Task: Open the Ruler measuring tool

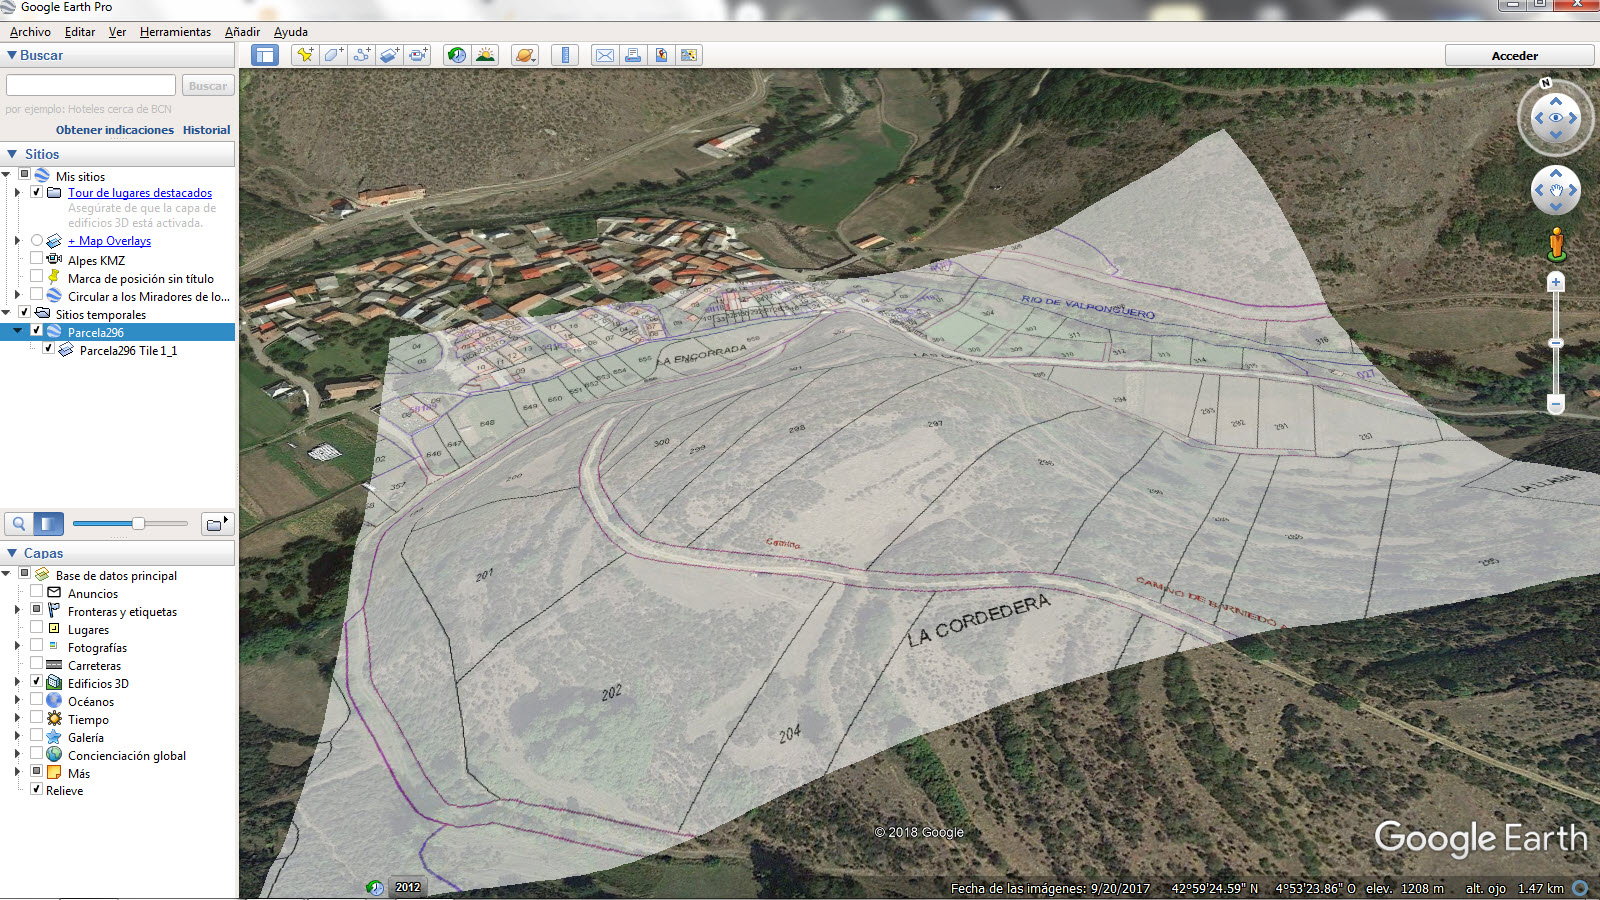Action: (564, 55)
